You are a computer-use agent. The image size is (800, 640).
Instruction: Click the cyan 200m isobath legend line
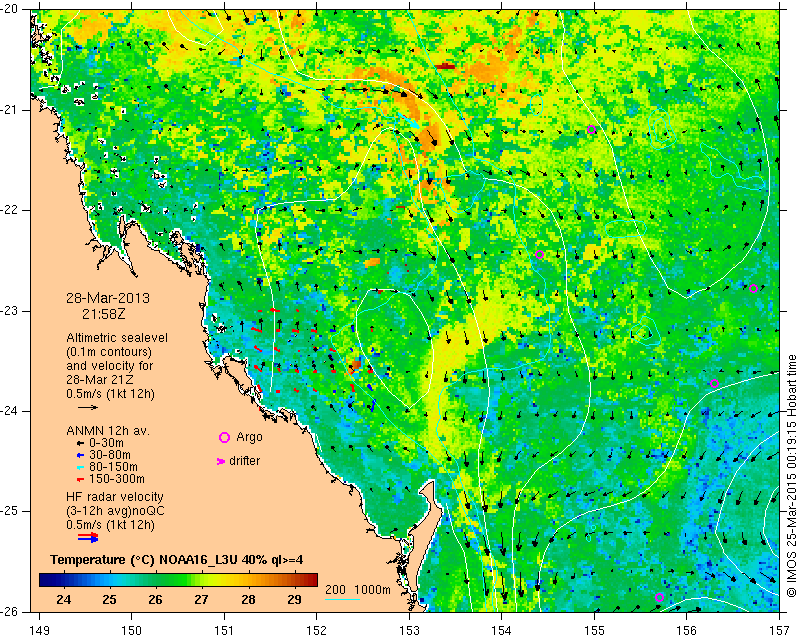[342, 599]
